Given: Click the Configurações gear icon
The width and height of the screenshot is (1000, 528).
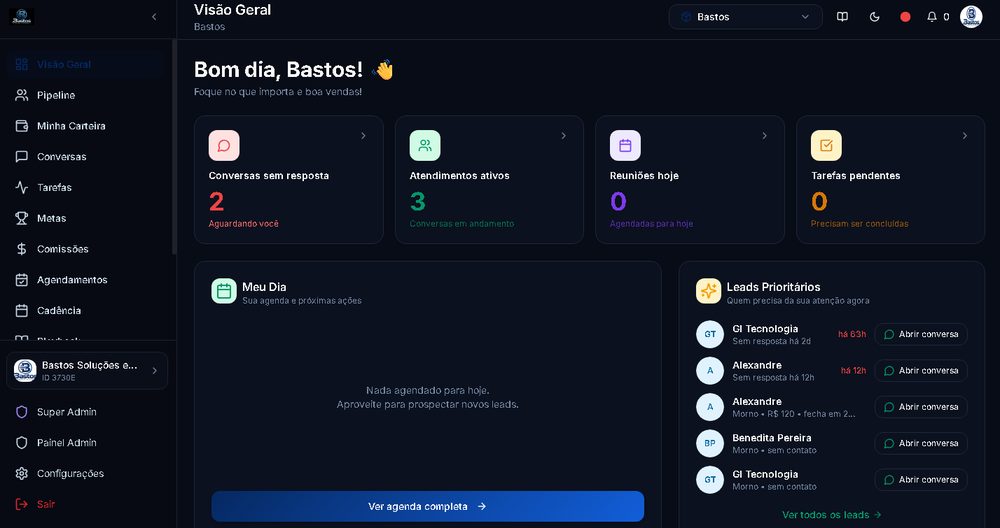Looking at the screenshot, I should click(22, 473).
